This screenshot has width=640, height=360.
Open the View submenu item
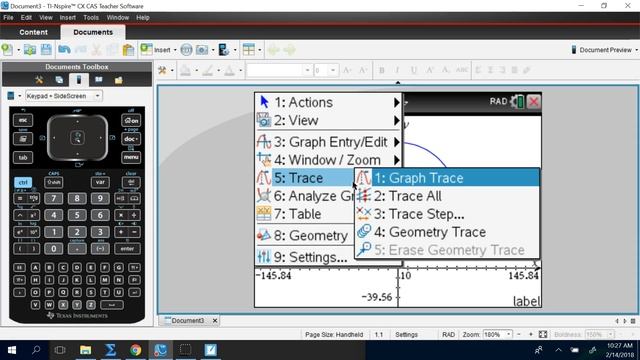(328, 120)
